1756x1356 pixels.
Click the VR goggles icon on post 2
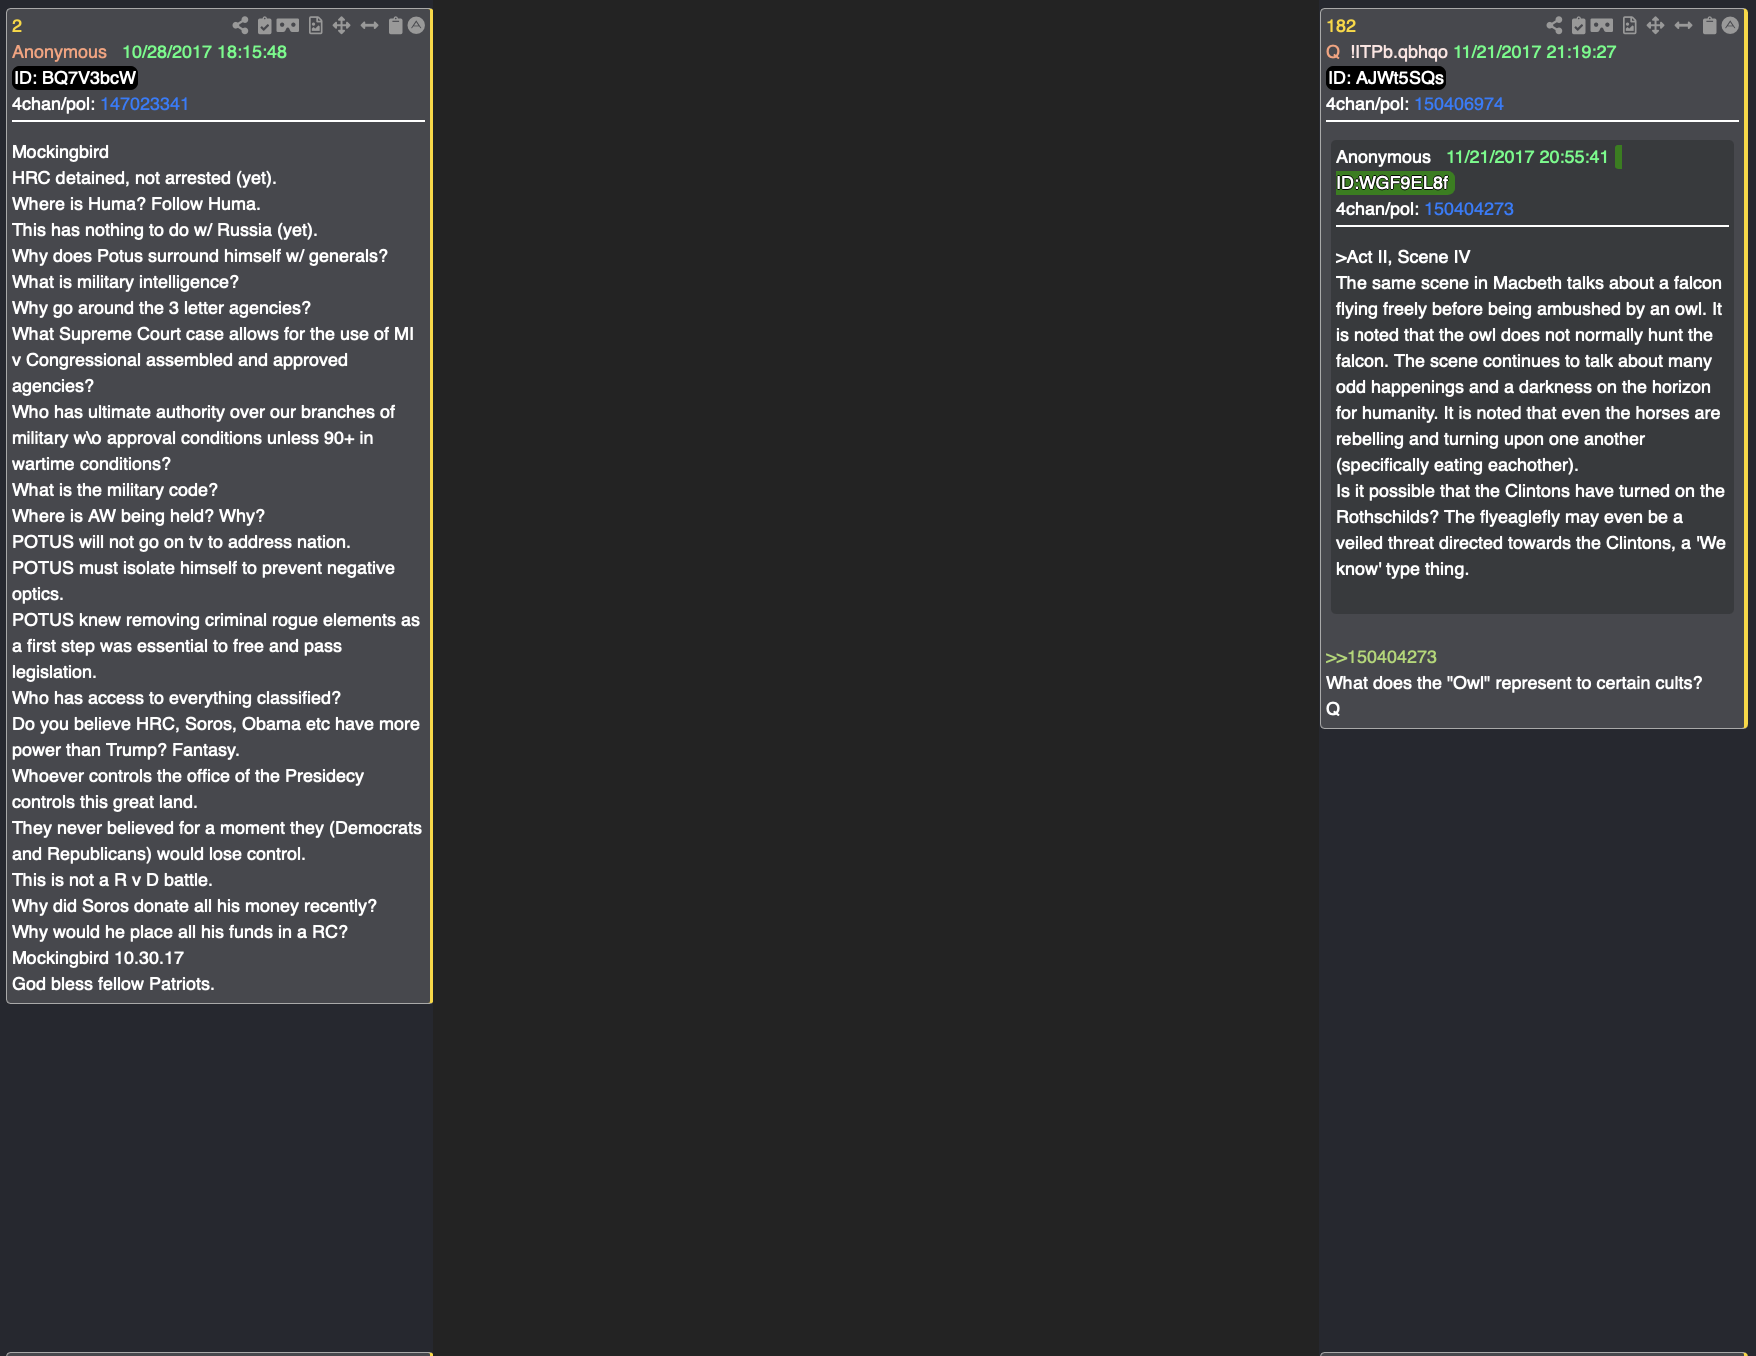coord(288,26)
